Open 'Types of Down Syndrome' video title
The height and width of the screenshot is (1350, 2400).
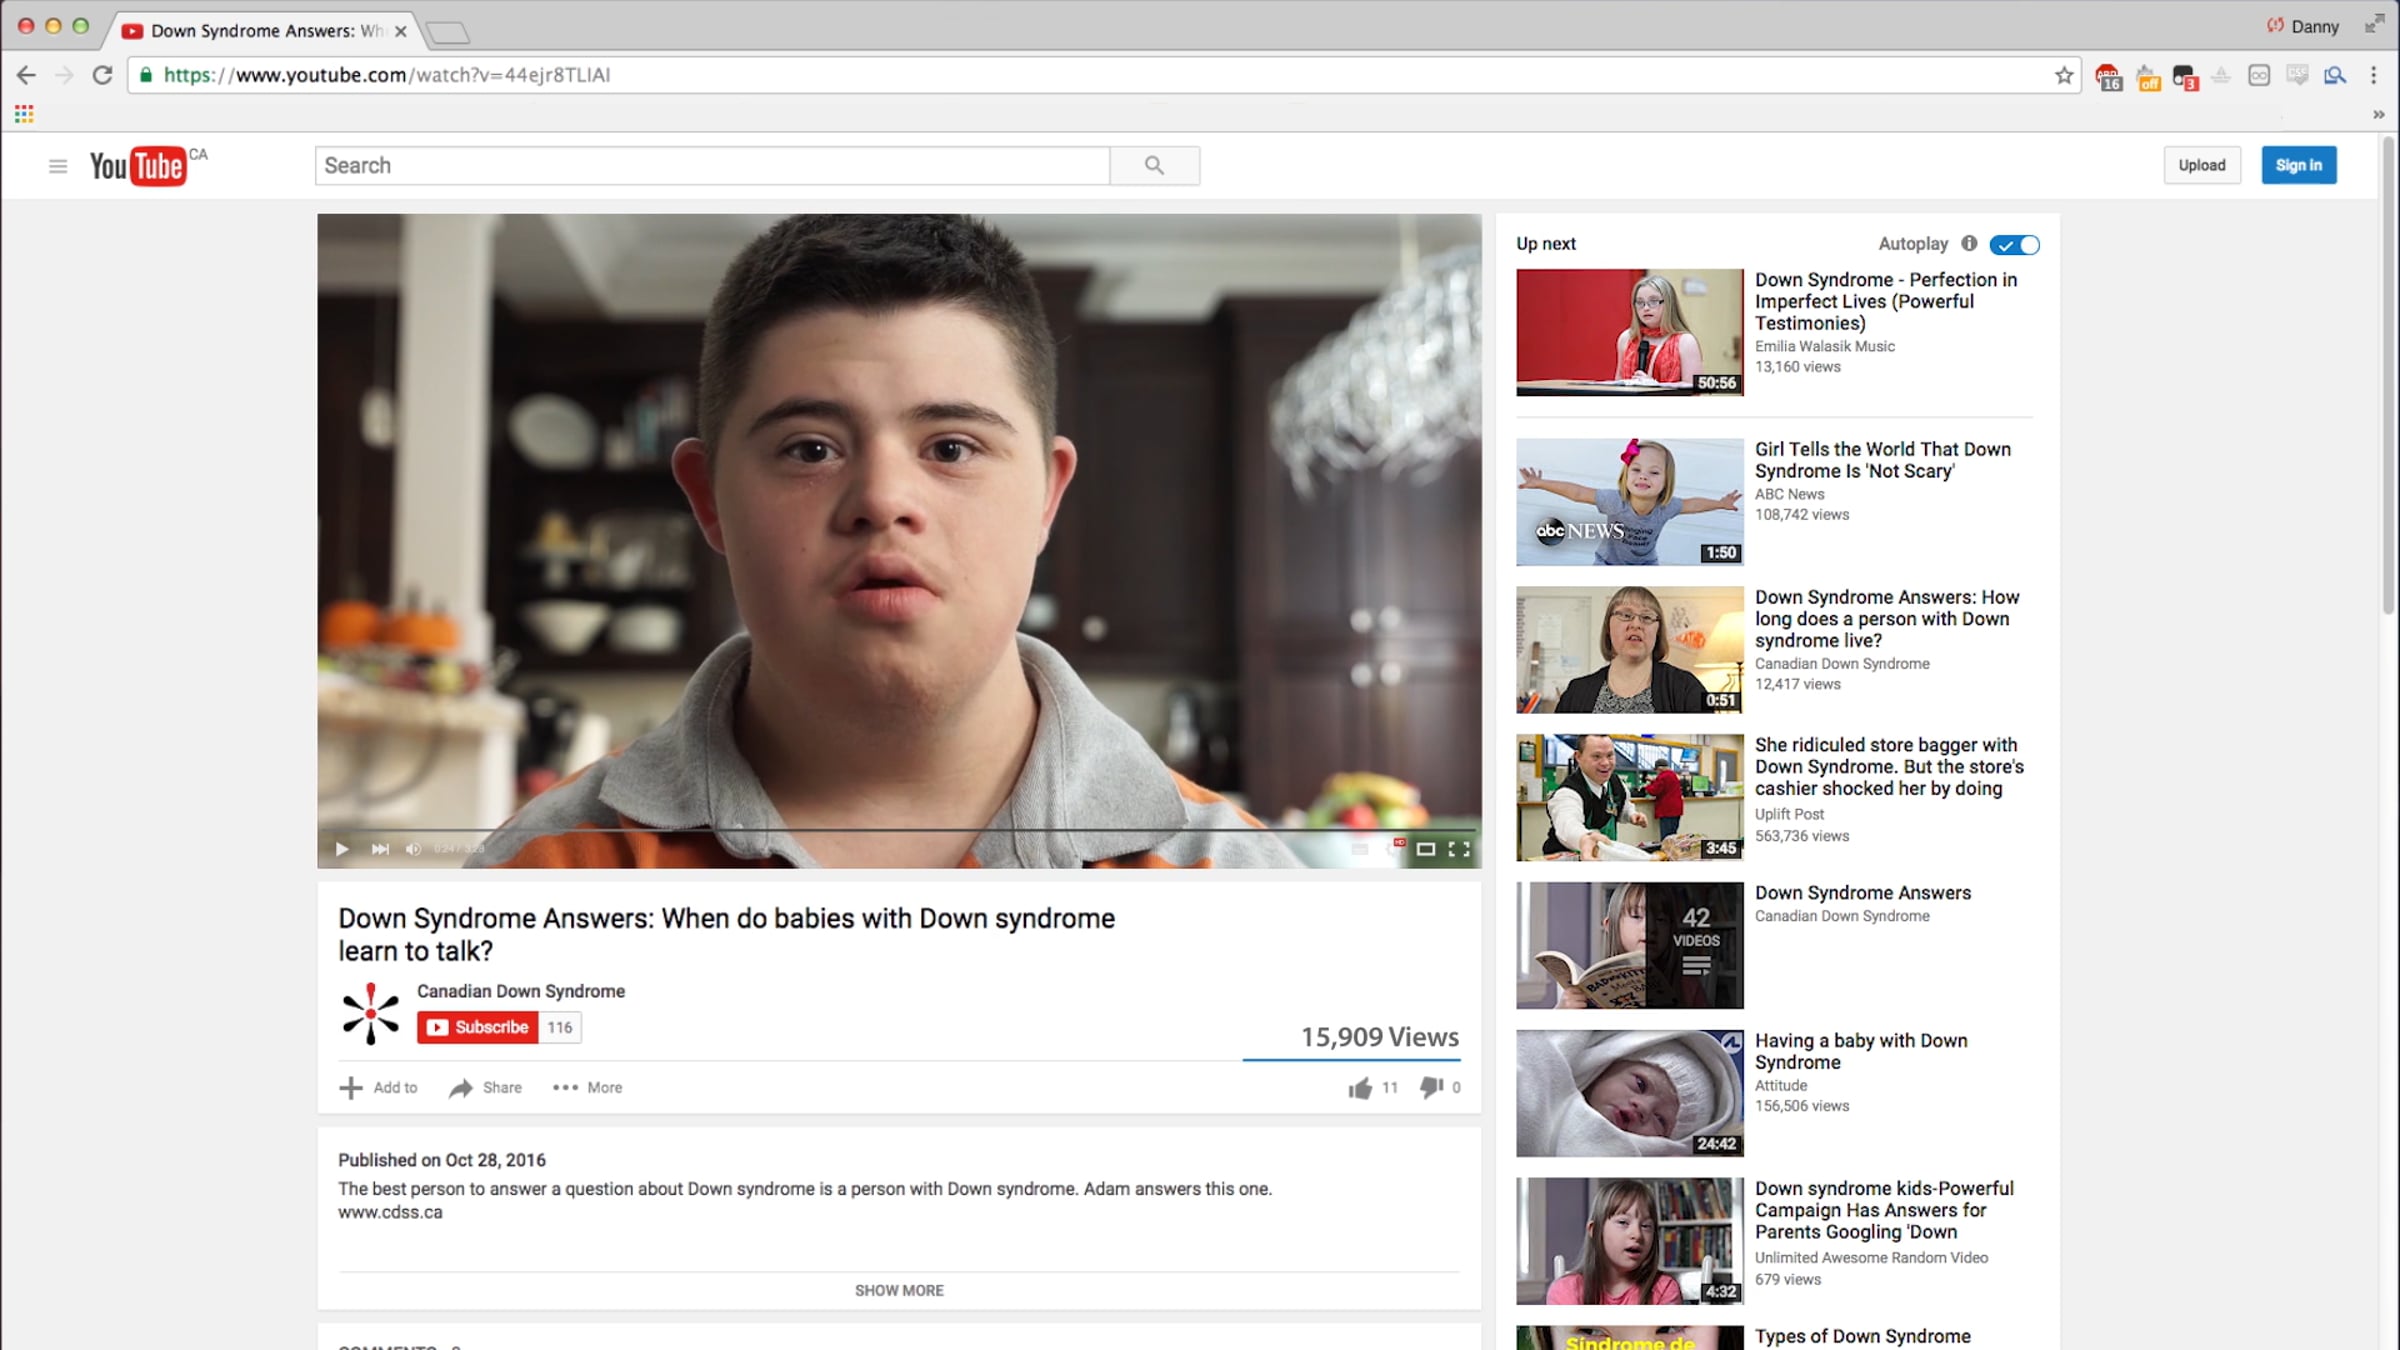coord(1862,1336)
